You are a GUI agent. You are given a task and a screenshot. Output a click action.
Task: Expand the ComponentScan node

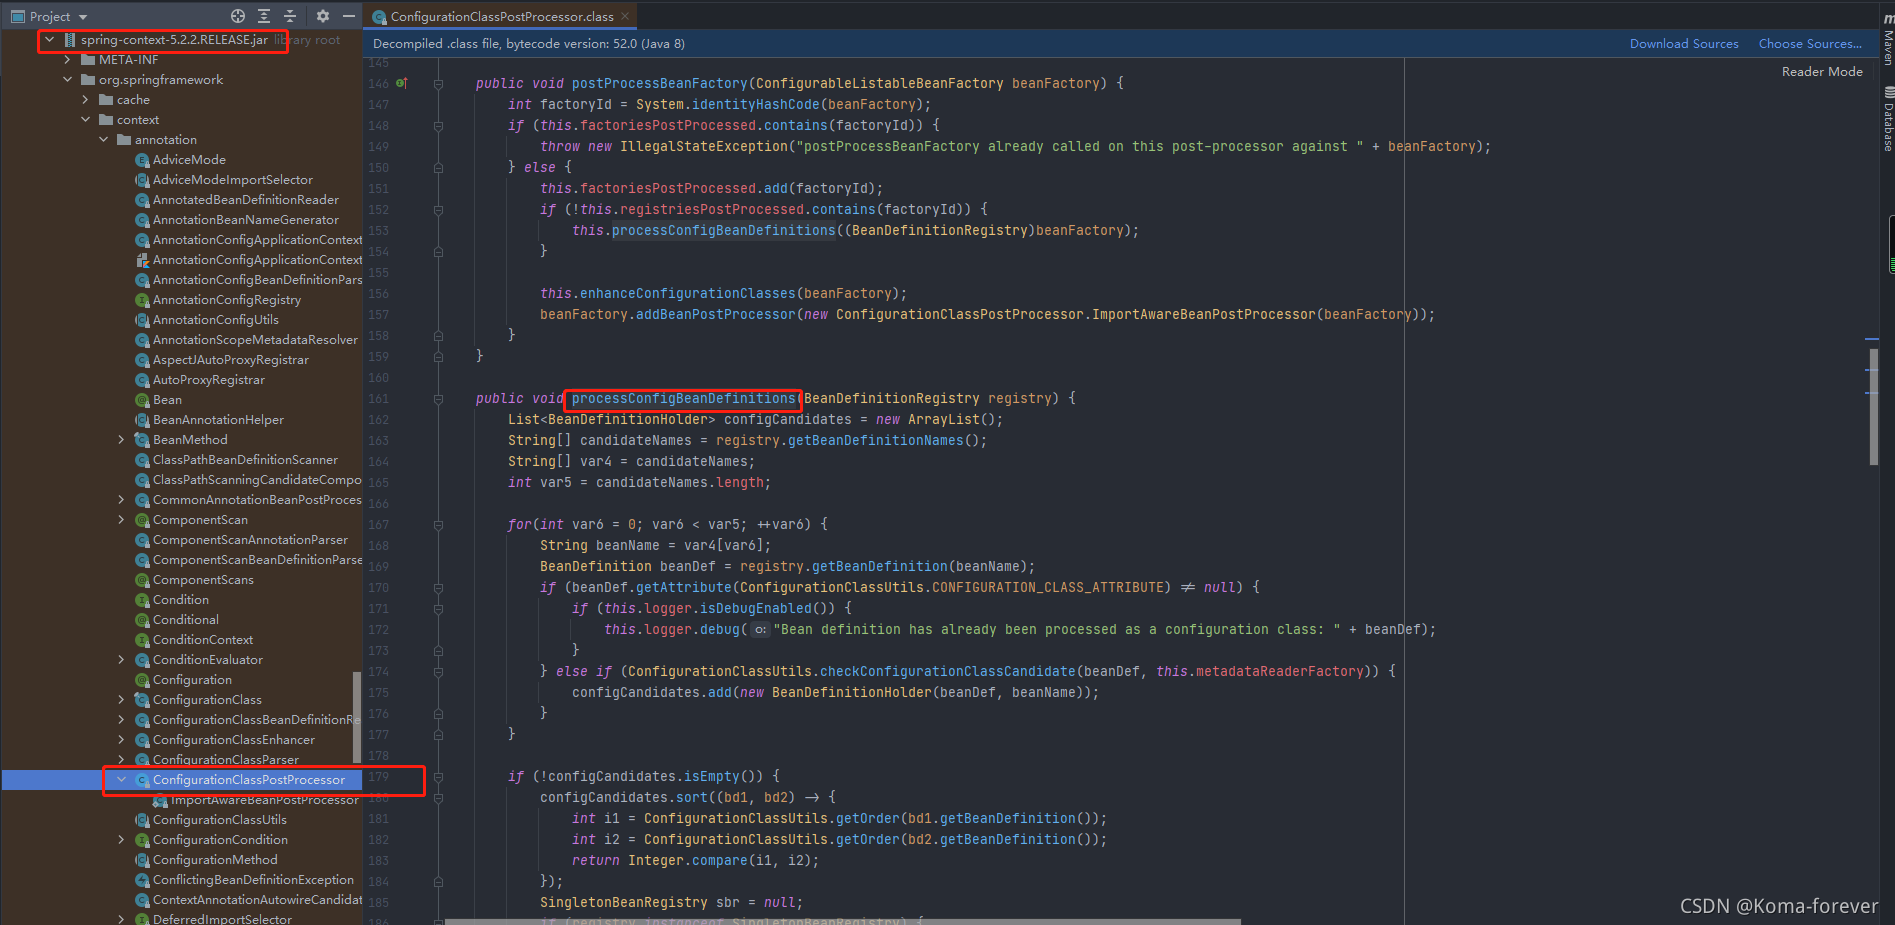[x=121, y=520]
